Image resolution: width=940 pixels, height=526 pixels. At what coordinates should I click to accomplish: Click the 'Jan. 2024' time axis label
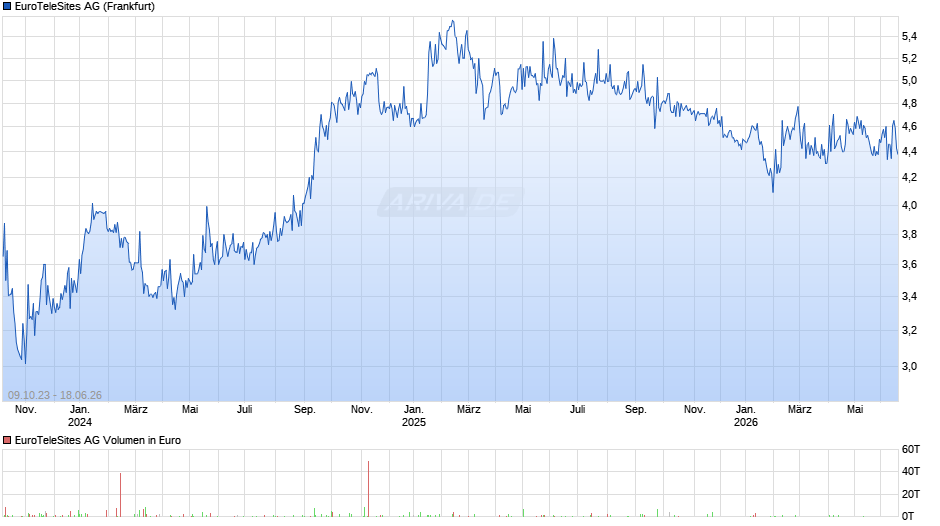80,416
